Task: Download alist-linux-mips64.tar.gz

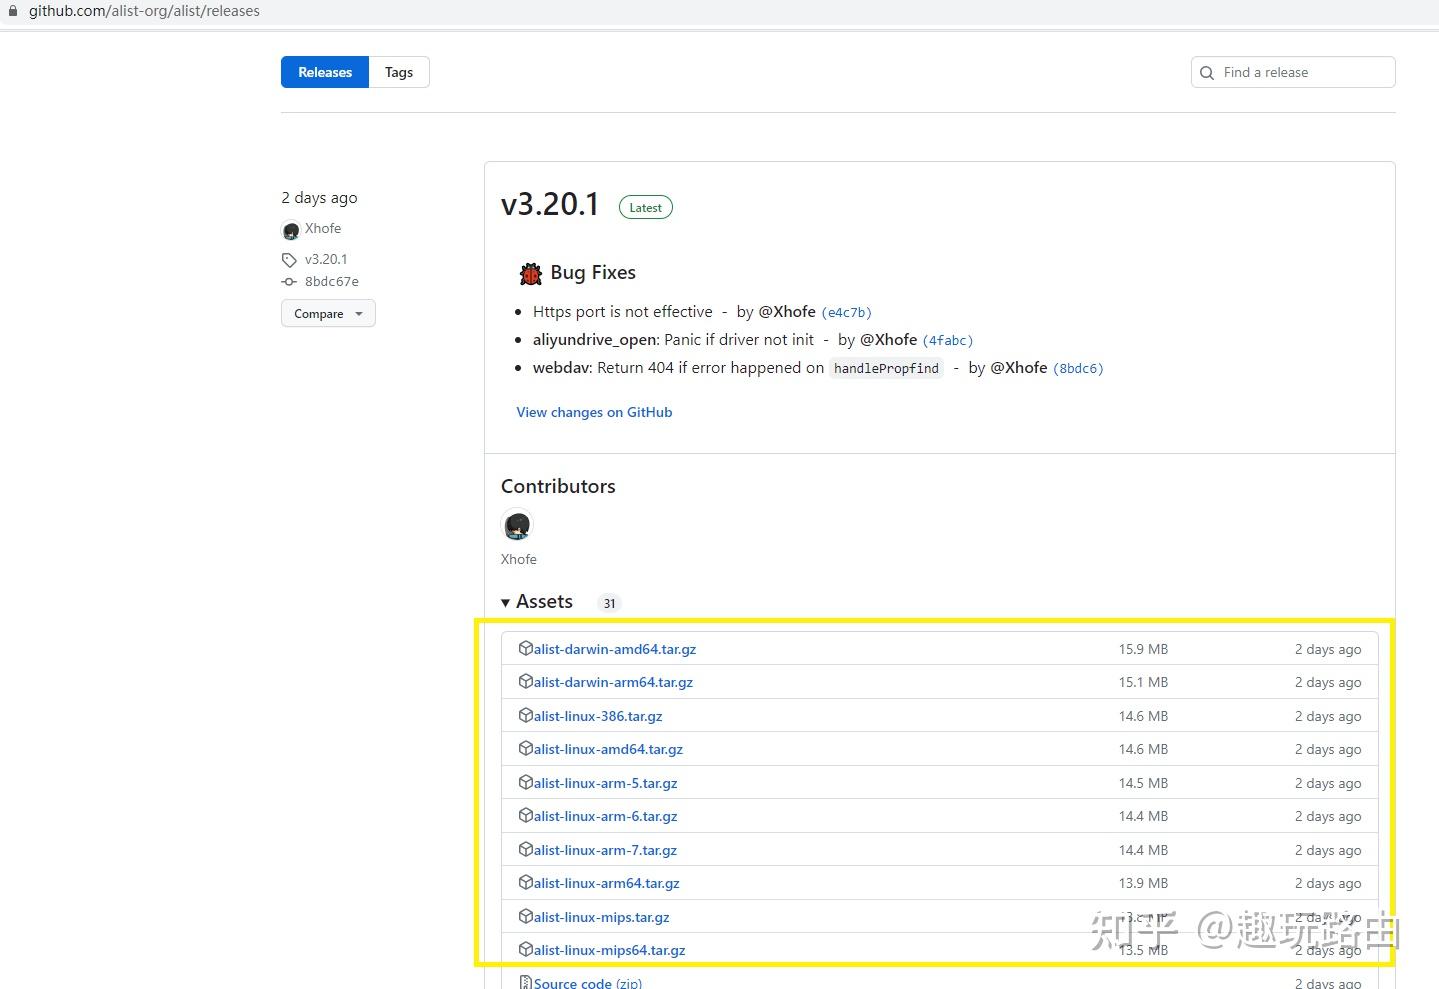Action: coord(609,950)
